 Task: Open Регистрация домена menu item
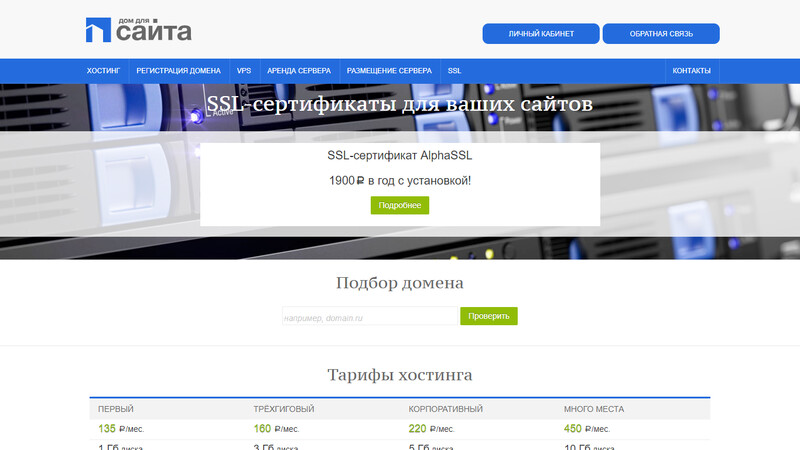click(179, 71)
